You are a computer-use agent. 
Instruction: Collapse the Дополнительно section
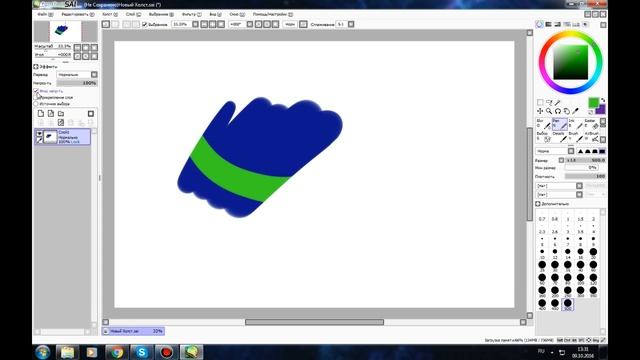click(x=538, y=203)
